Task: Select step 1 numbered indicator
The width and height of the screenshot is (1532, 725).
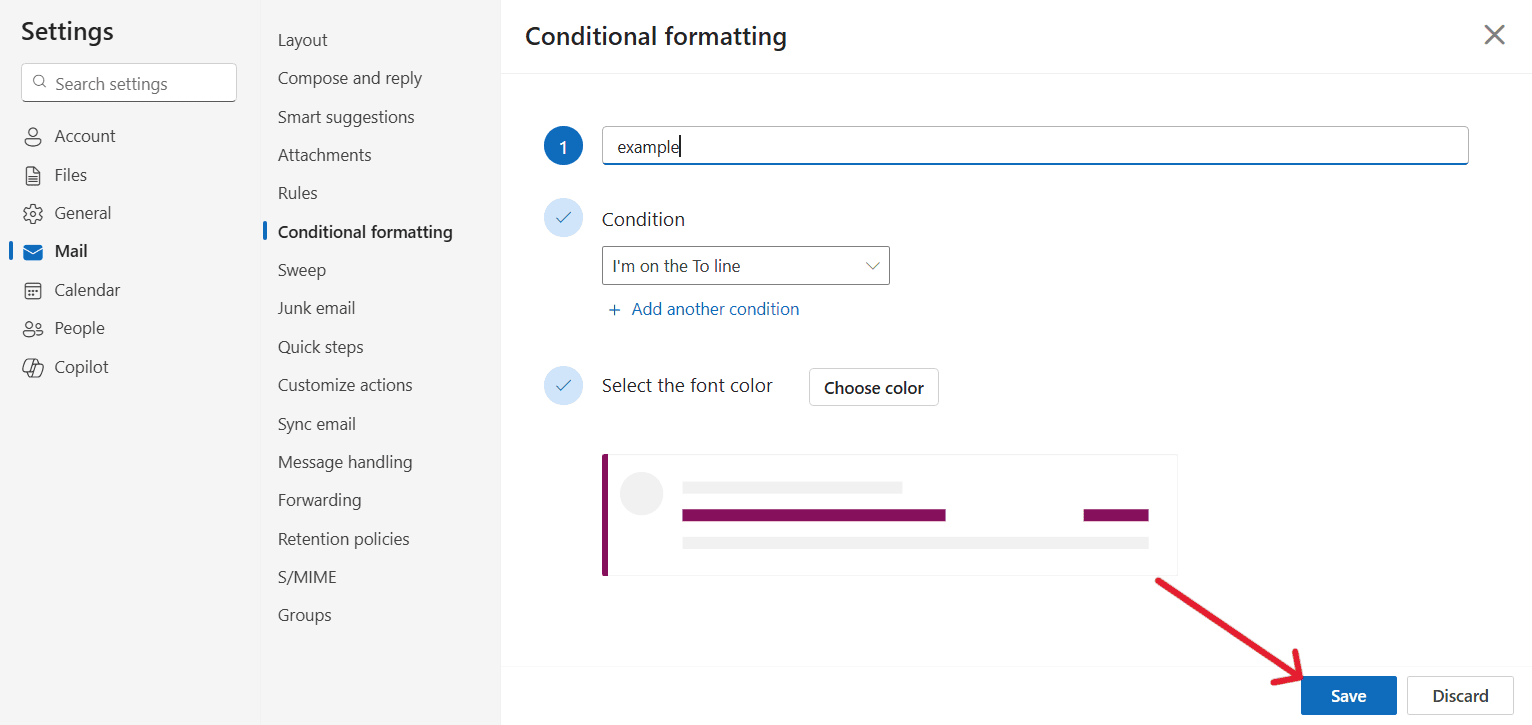Action: pos(563,145)
